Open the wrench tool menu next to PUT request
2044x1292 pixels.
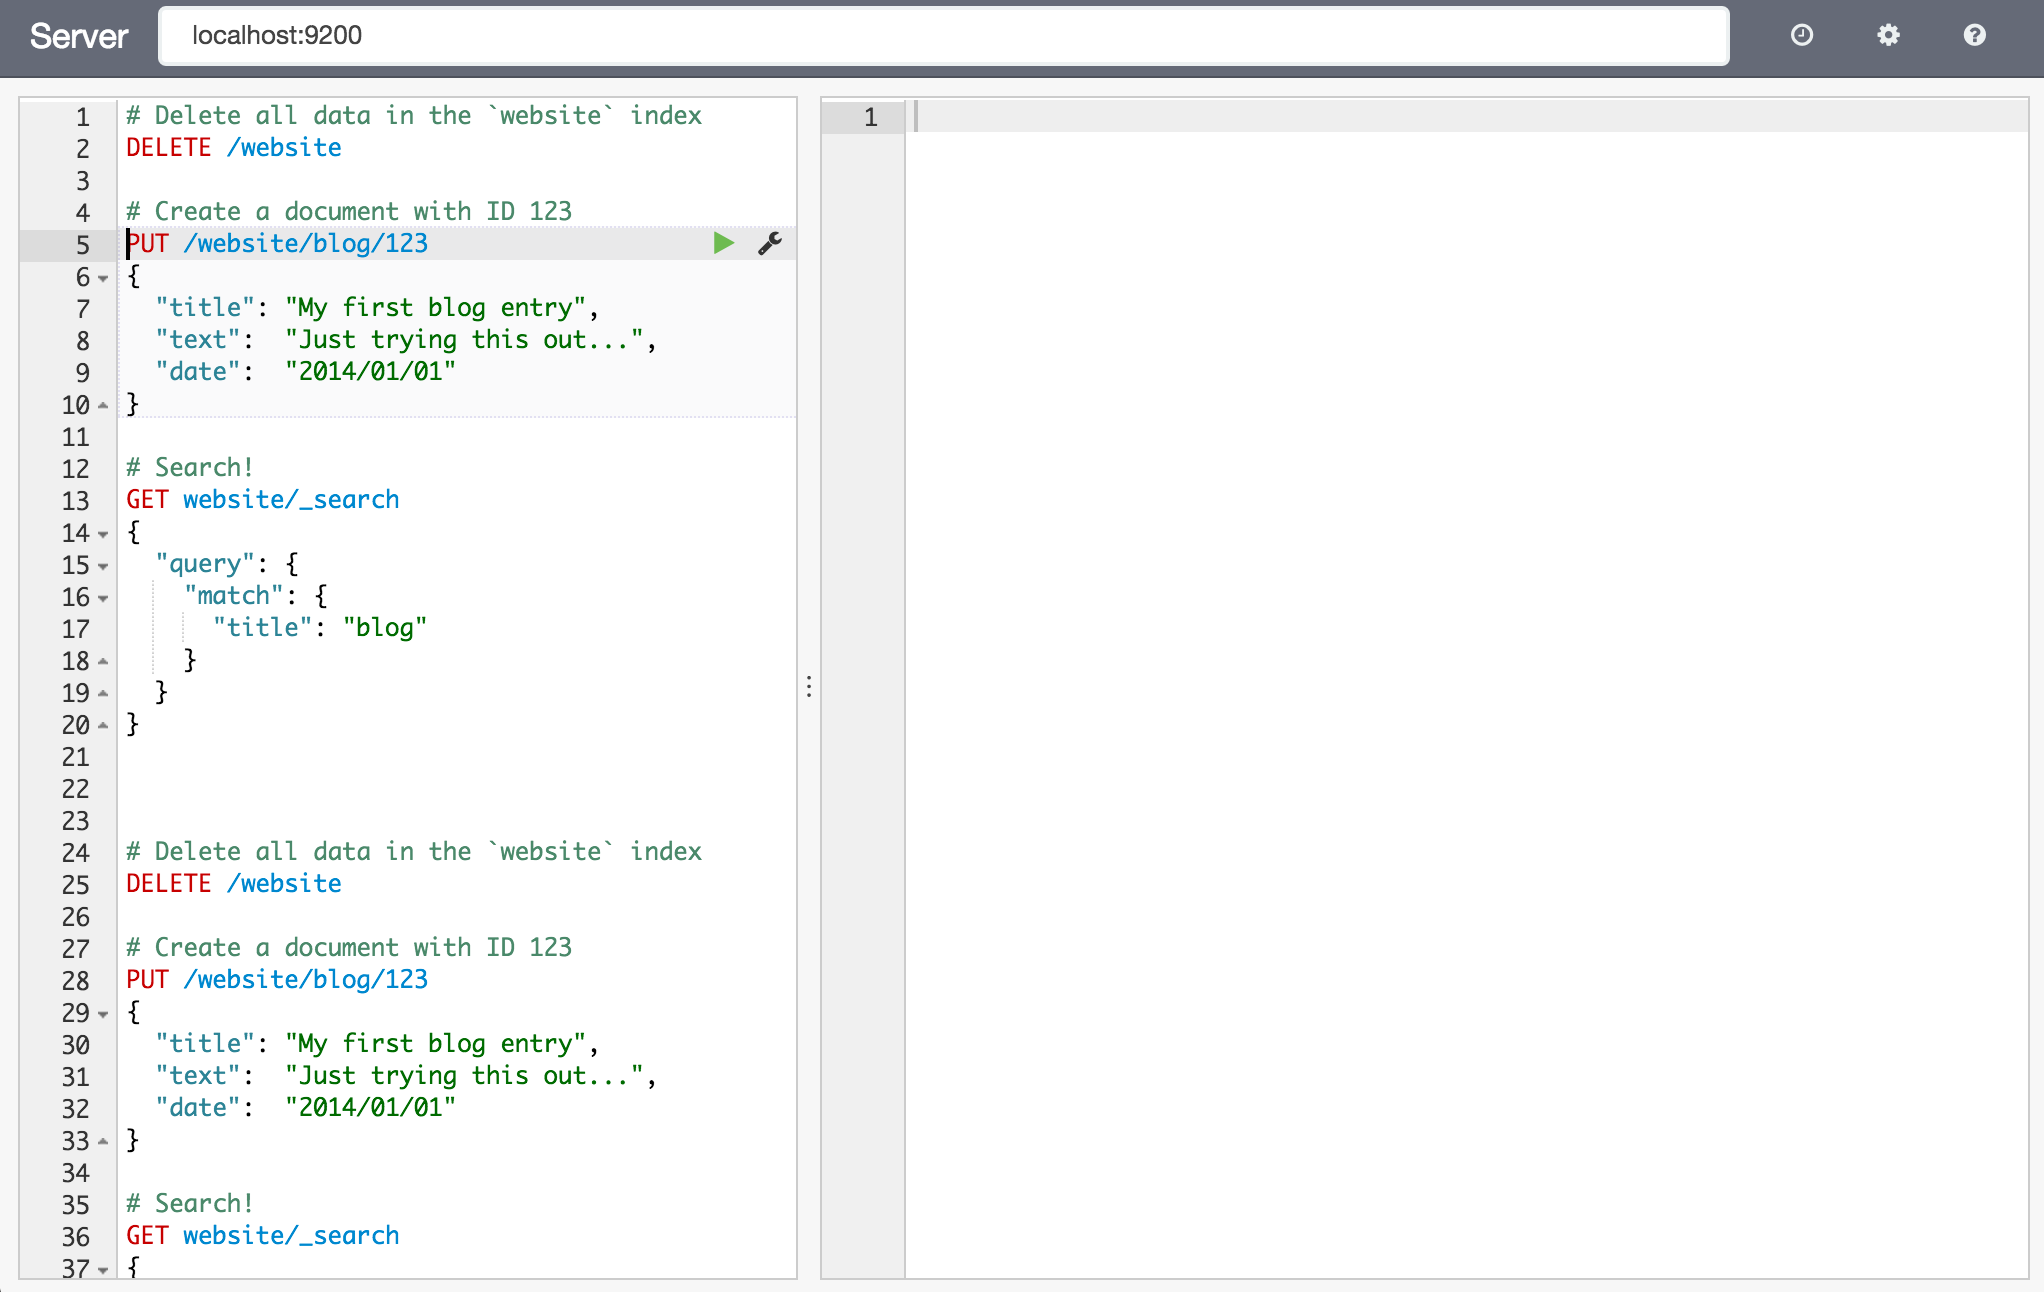point(770,242)
